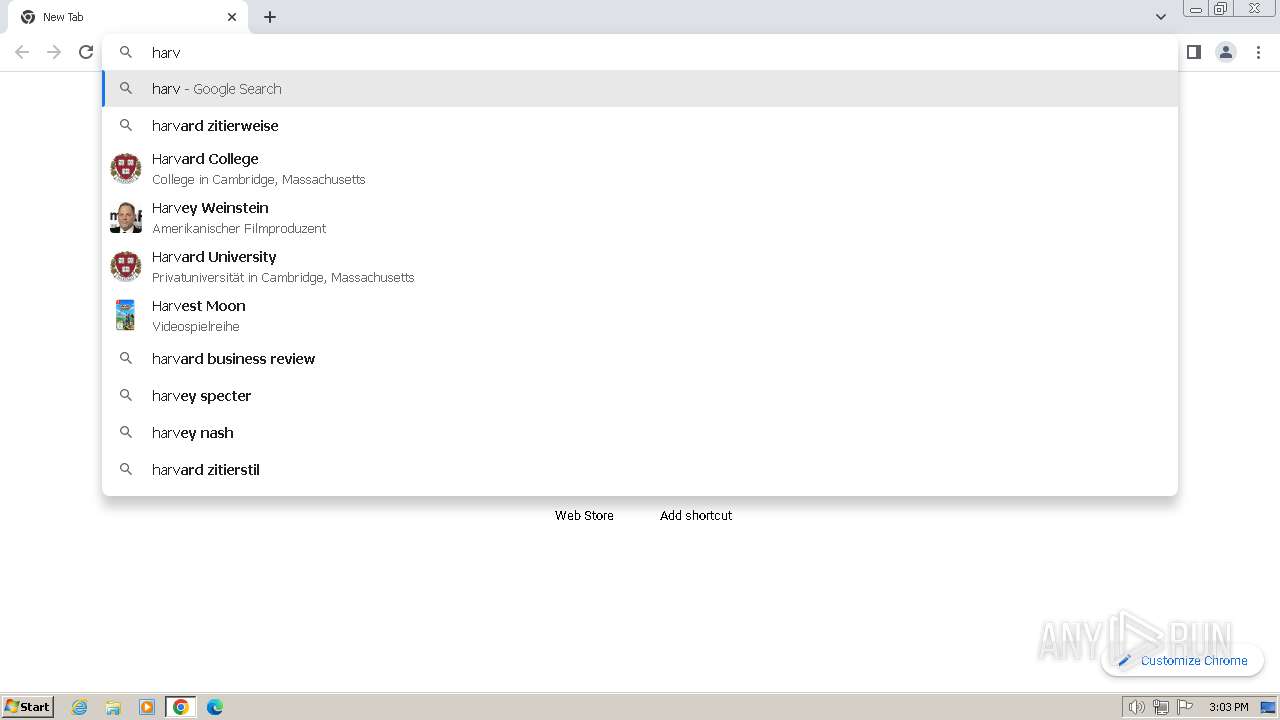1280x720 pixels.
Task: Launch Internet Explorer from taskbar
Action: click(80, 707)
